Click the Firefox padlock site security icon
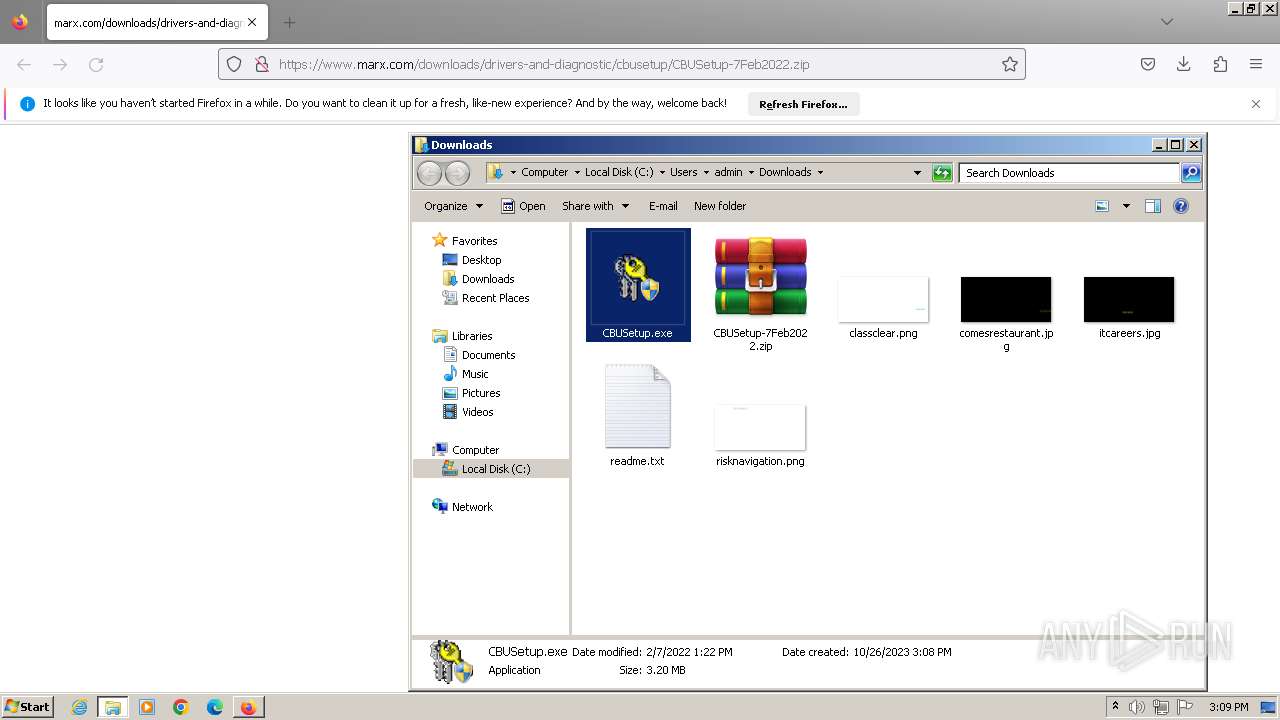 (261, 64)
